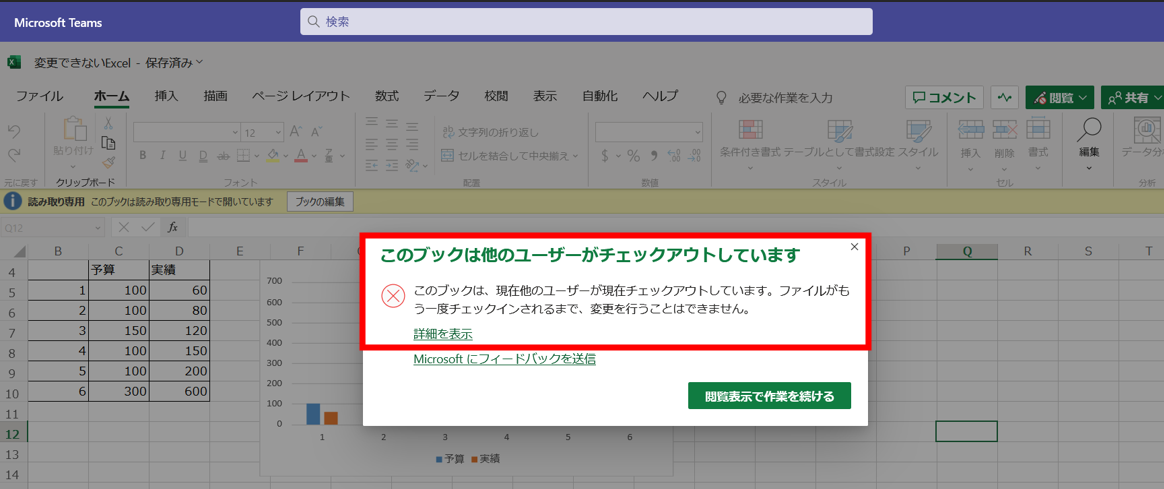Click the fill color highlighter swatch
Image resolution: width=1164 pixels, height=489 pixels.
[272, 156]
